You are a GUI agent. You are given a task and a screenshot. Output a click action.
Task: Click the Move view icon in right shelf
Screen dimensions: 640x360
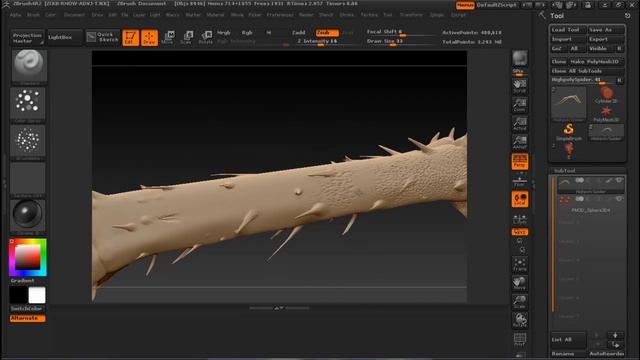coord(520,283)
